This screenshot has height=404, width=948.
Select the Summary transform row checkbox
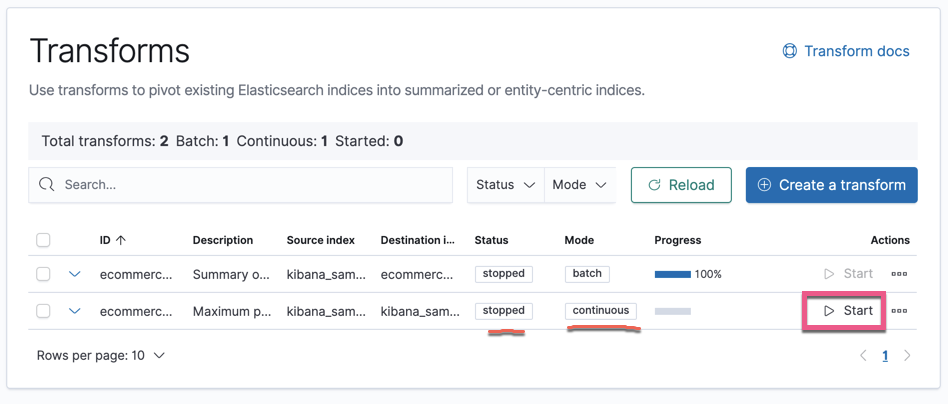pos(43,273)
